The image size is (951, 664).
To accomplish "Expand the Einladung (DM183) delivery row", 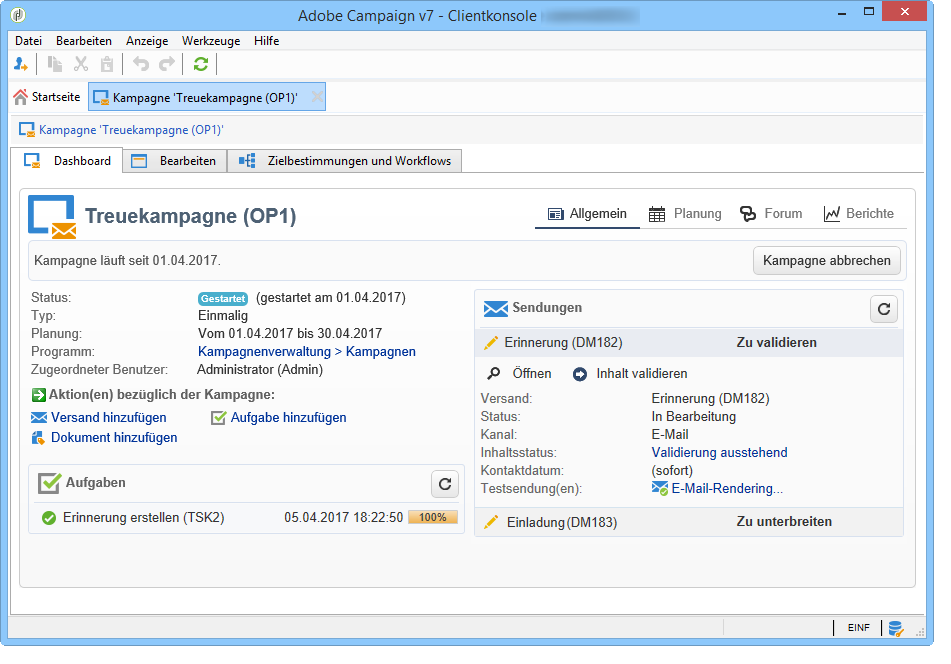I will 689,521.
